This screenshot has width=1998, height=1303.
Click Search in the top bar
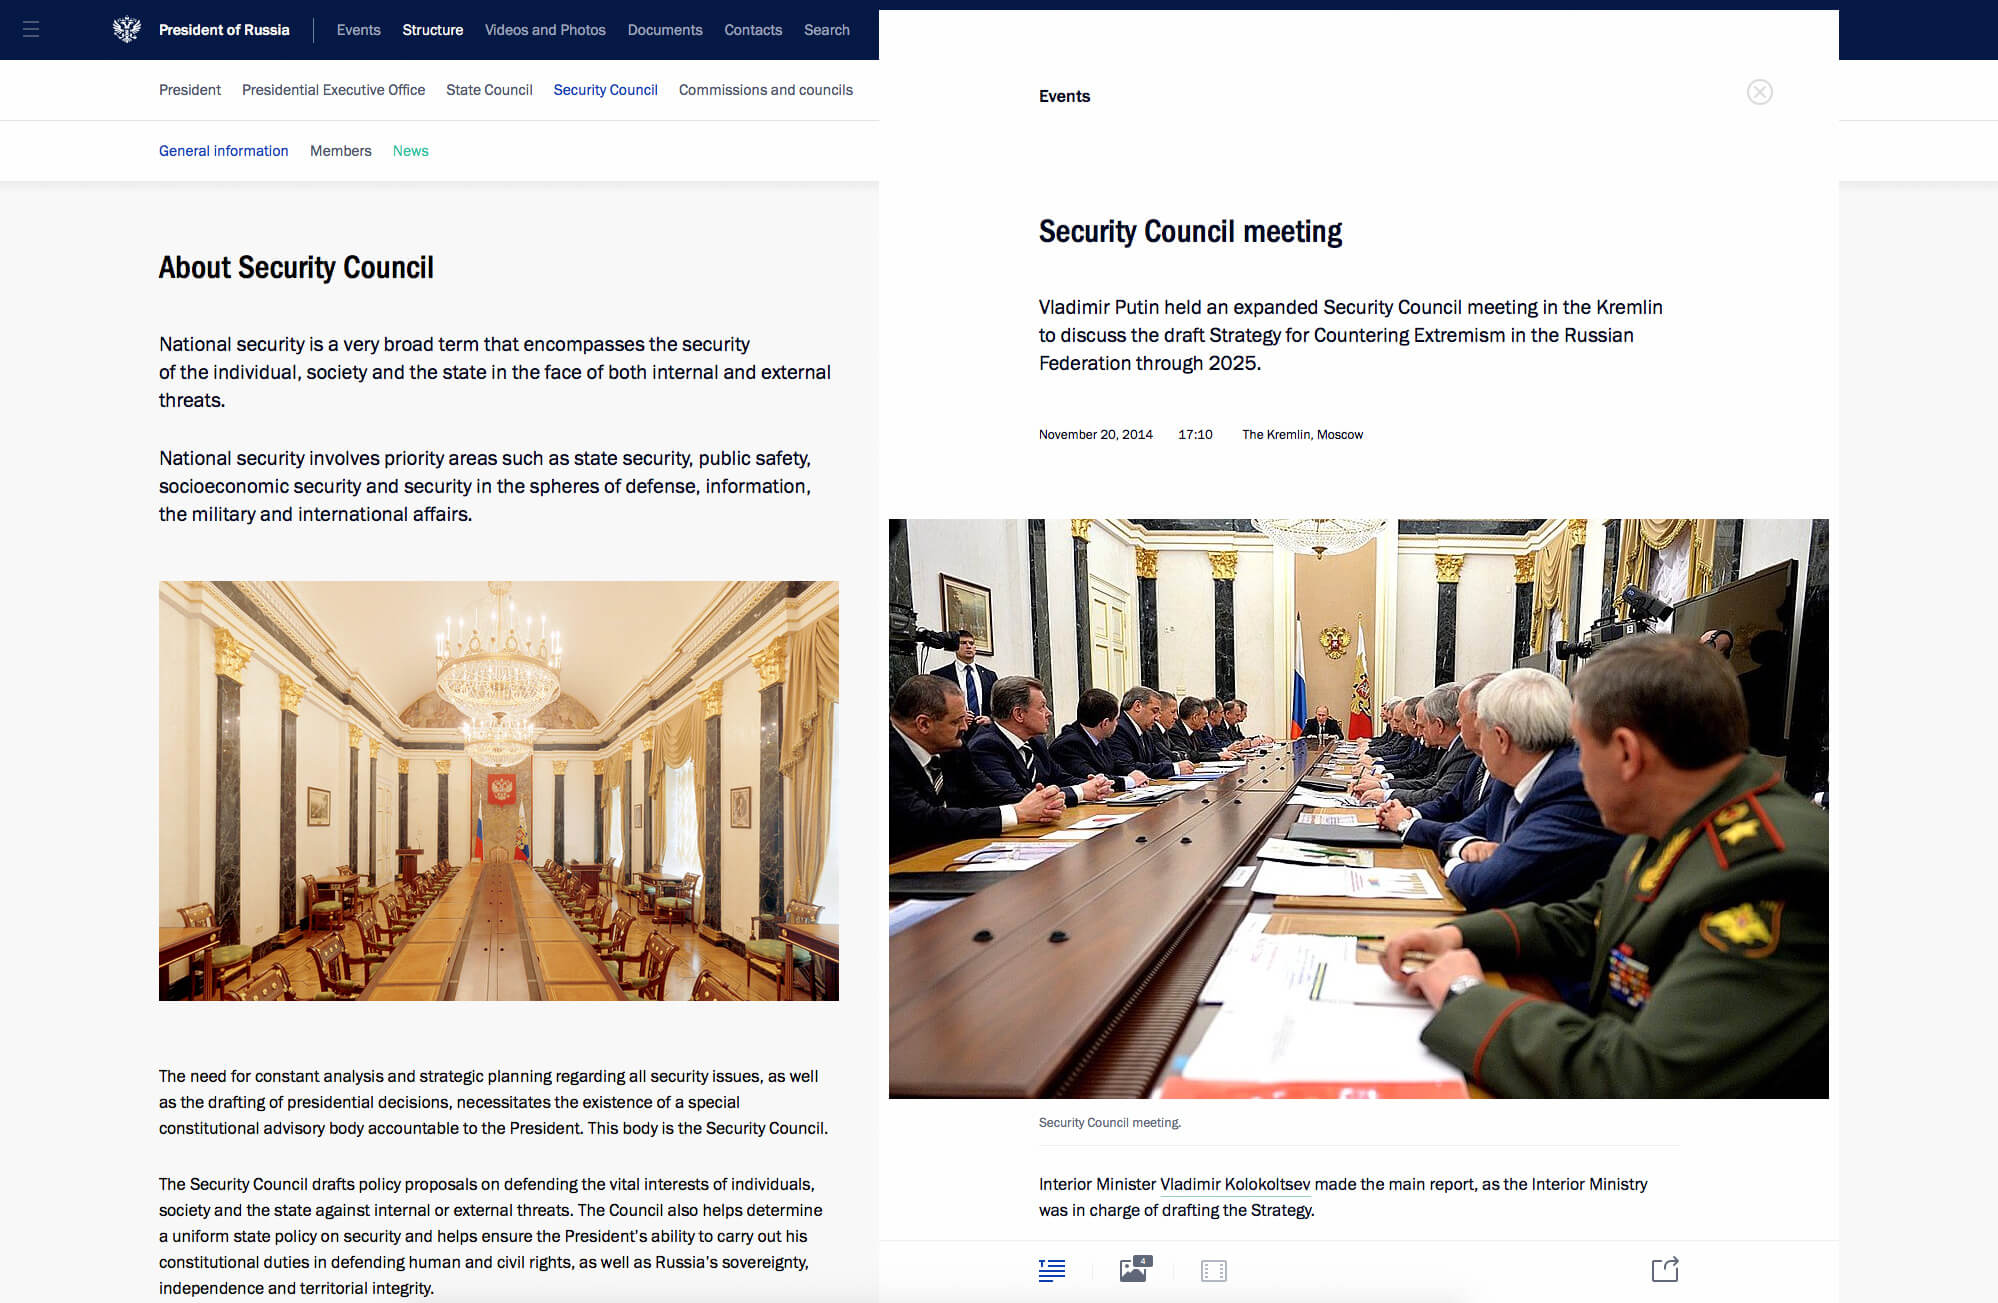click(x=826, y=30)
